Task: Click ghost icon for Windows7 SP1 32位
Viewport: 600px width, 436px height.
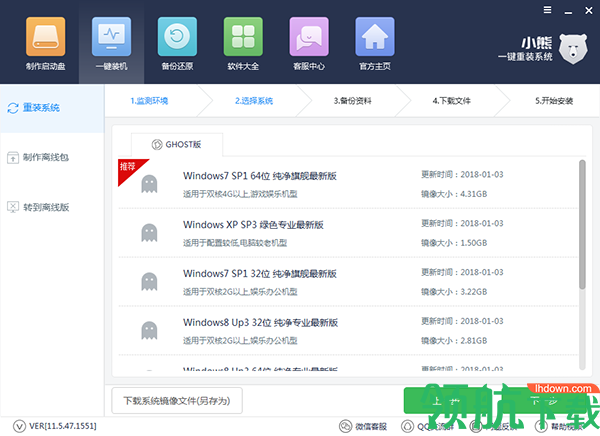Action: pos(149,282)
